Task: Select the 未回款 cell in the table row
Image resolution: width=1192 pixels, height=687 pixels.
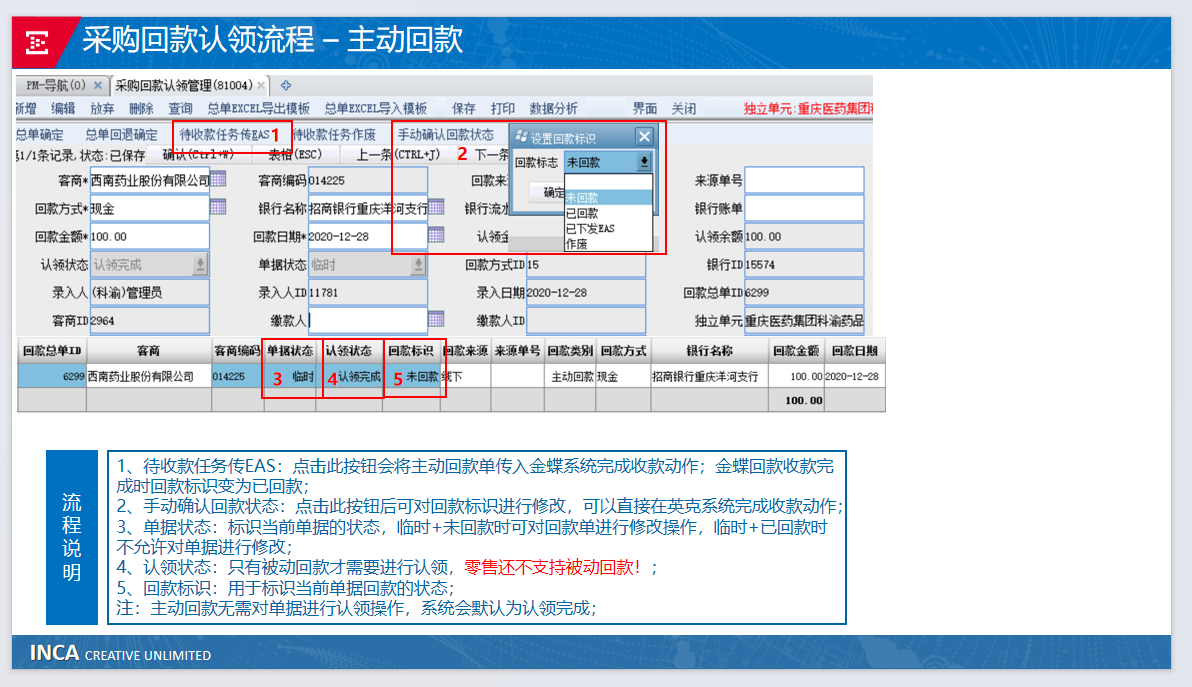Action: coord(411,376)
